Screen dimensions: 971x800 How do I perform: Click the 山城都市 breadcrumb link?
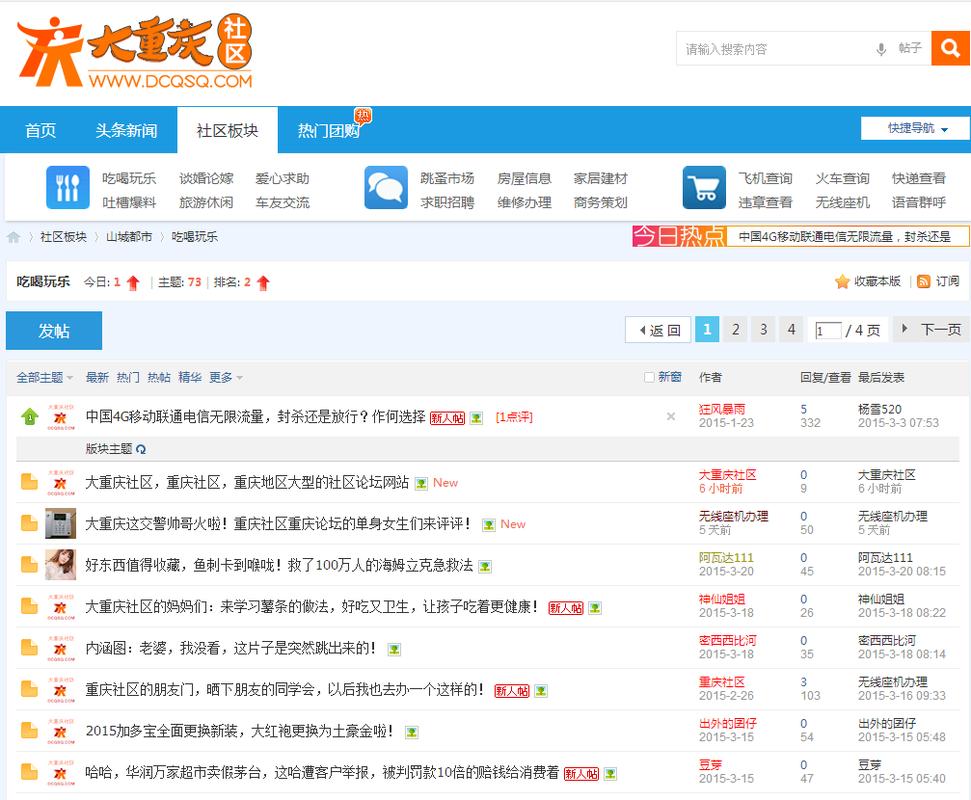129,237
